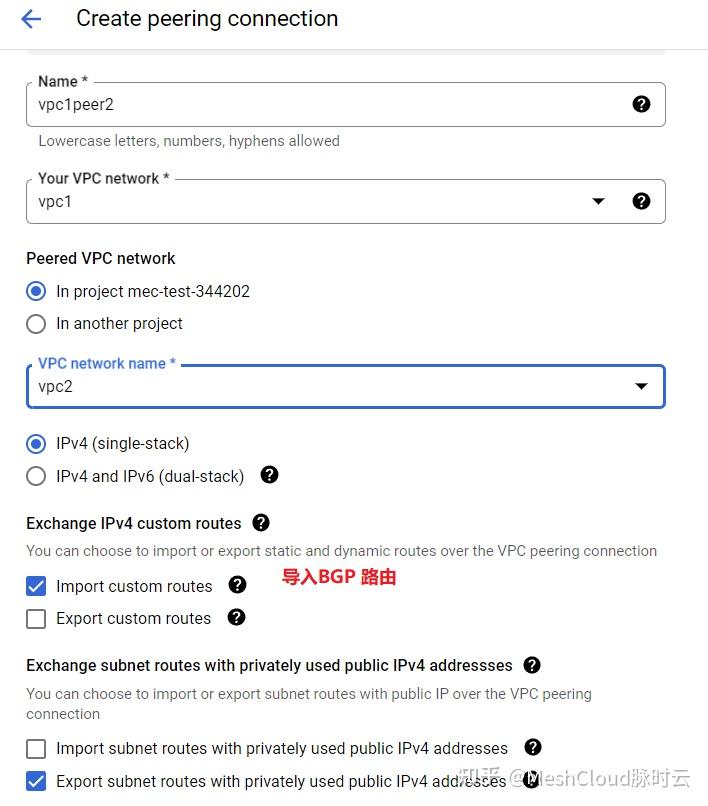
Task: Uncheck Export subnet routes checkbox
Action: tap(36, 781)
